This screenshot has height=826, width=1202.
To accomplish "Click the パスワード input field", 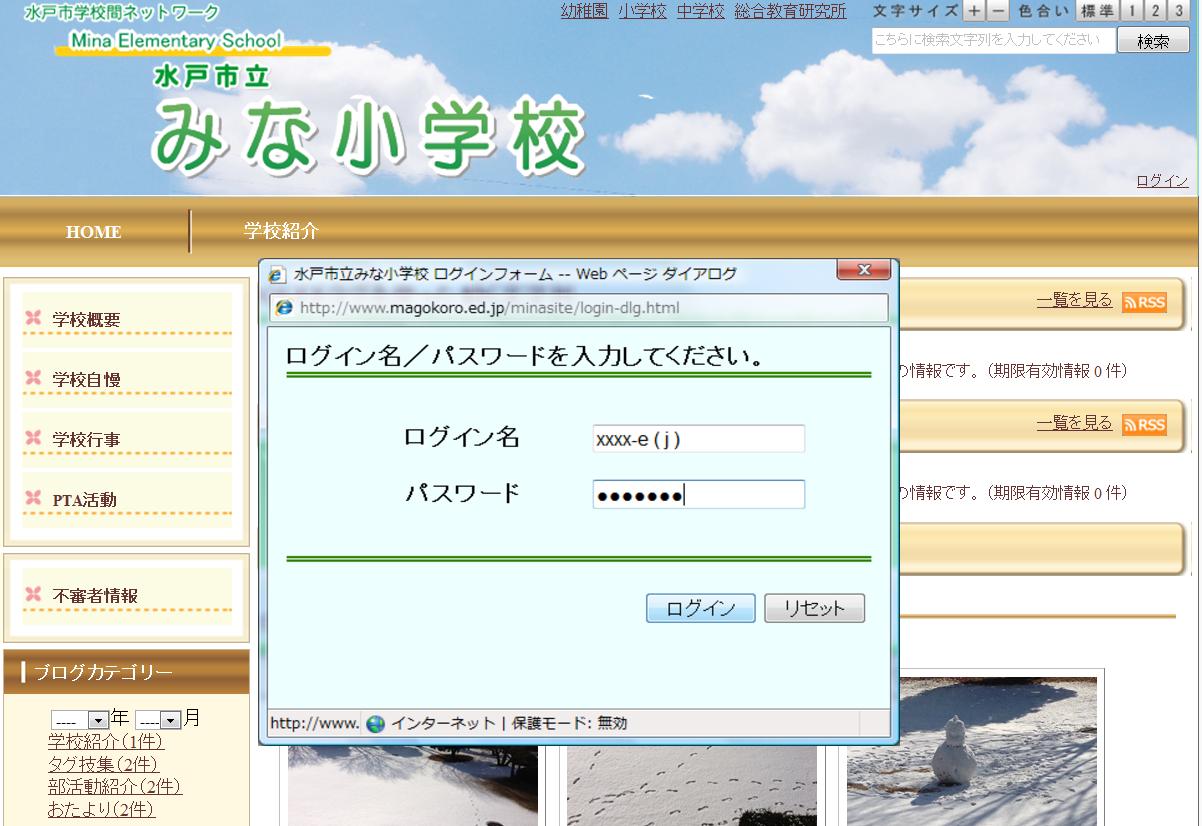I will 699,495.
